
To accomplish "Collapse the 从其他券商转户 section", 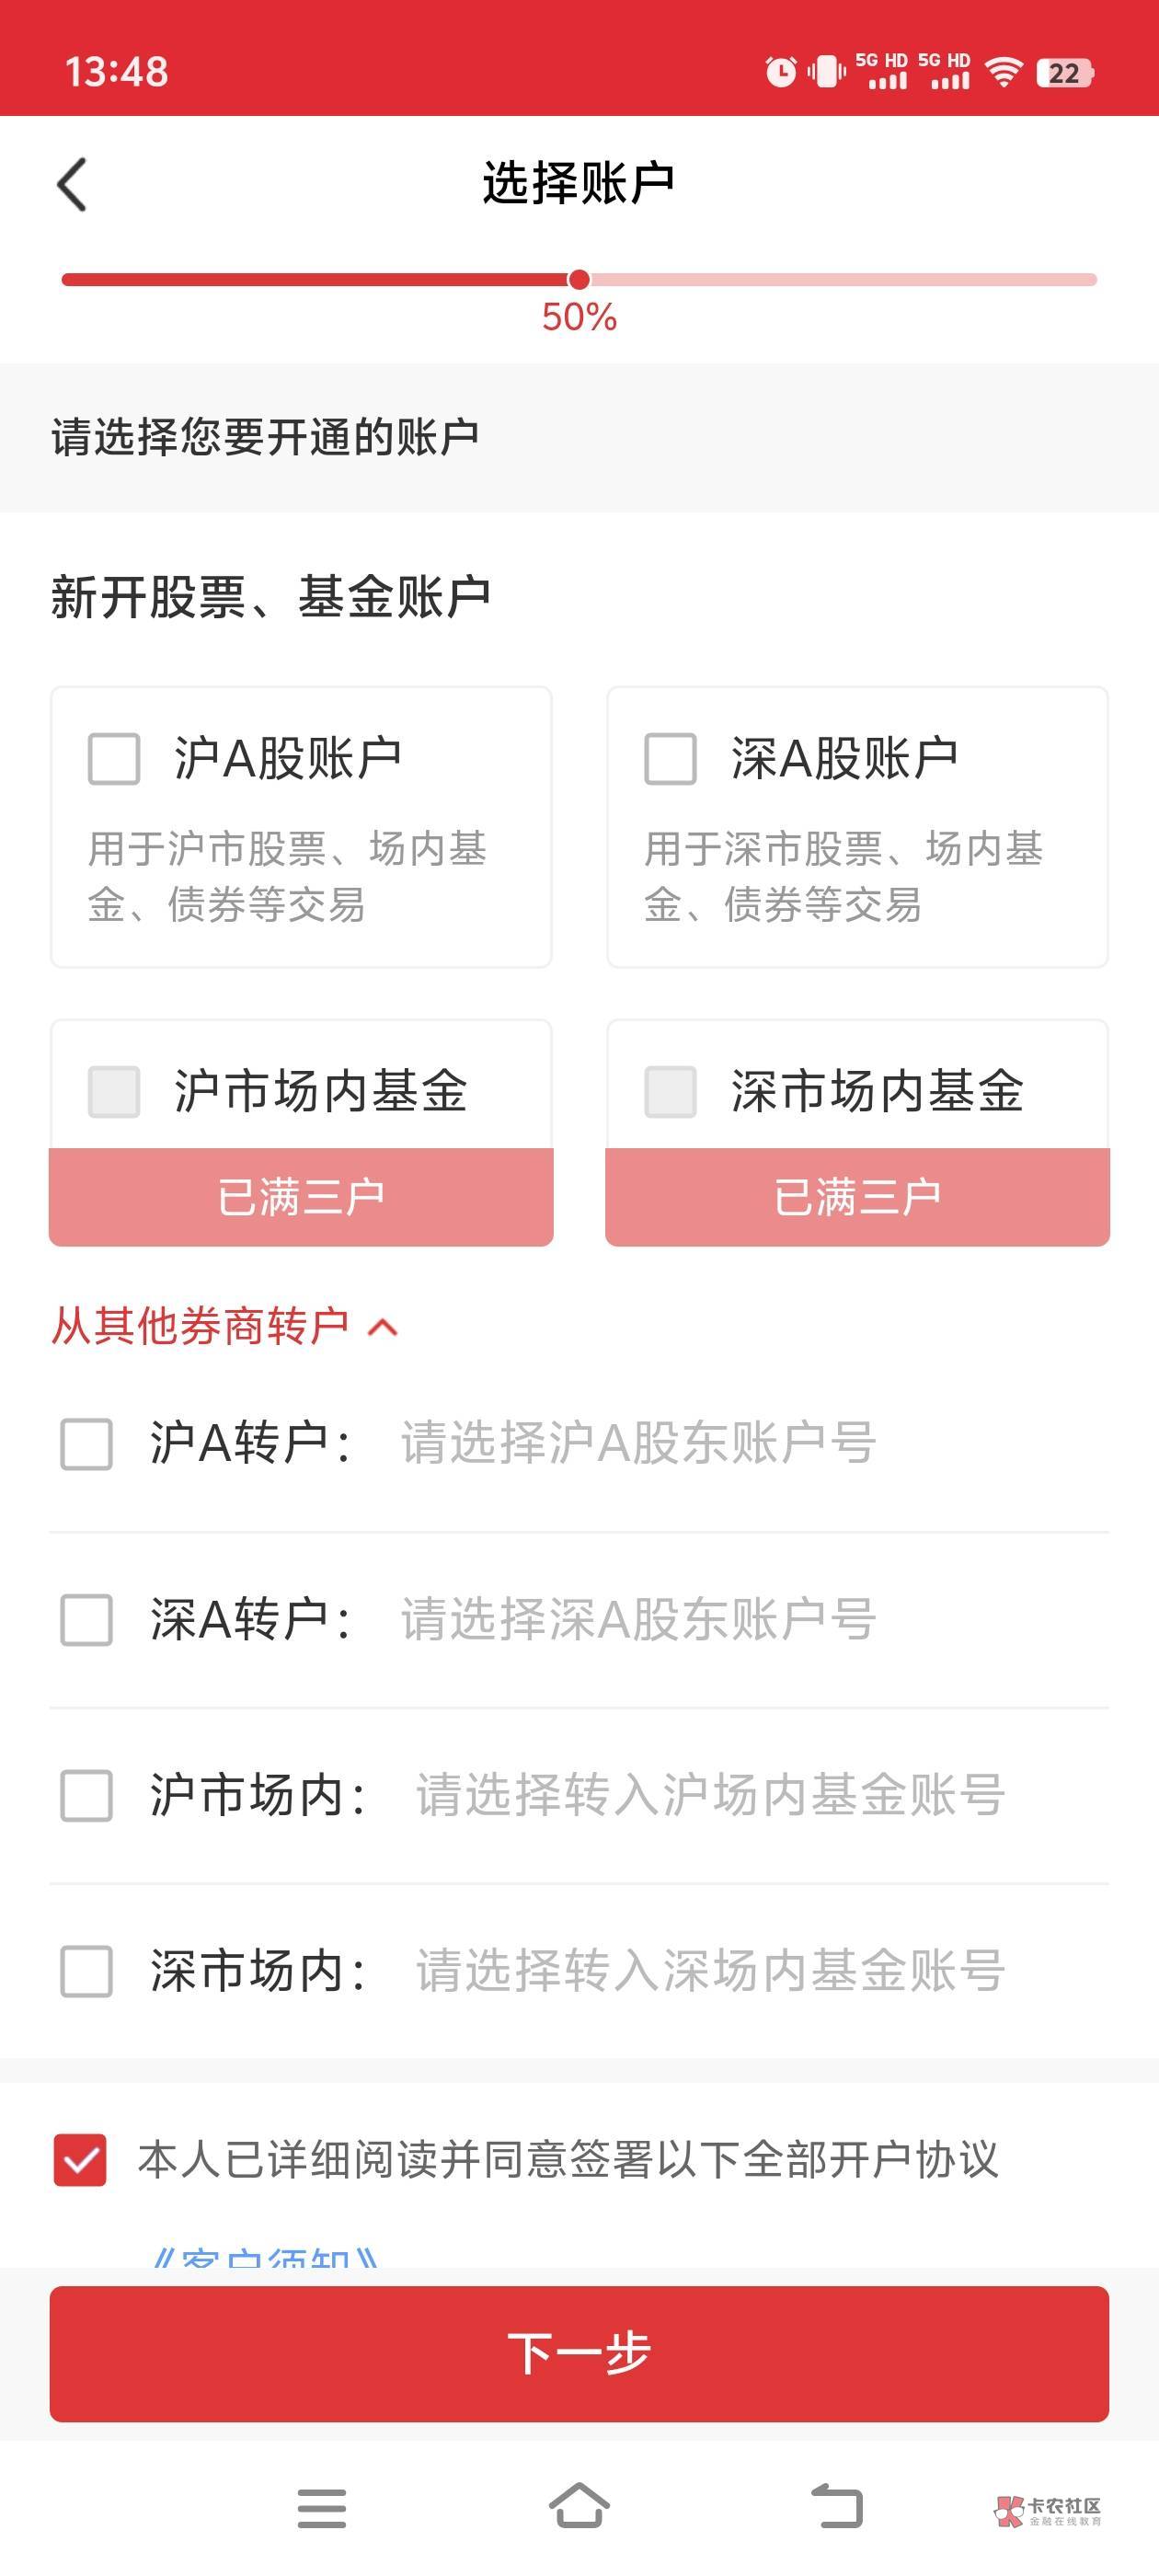I will pyautogui.click(x=383, y=1327).
